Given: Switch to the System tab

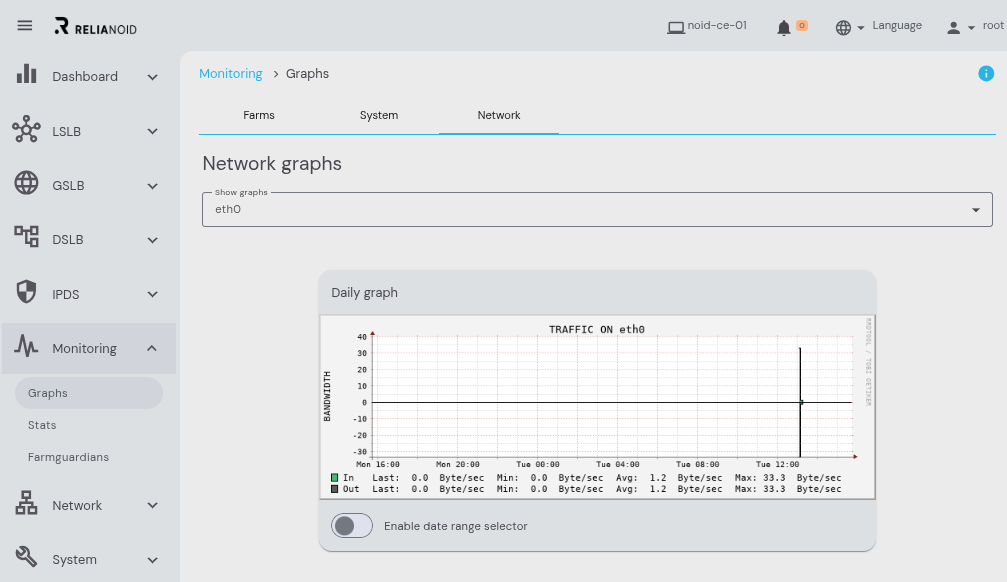Looking at the screenshot, I should [x=379, y=116].
